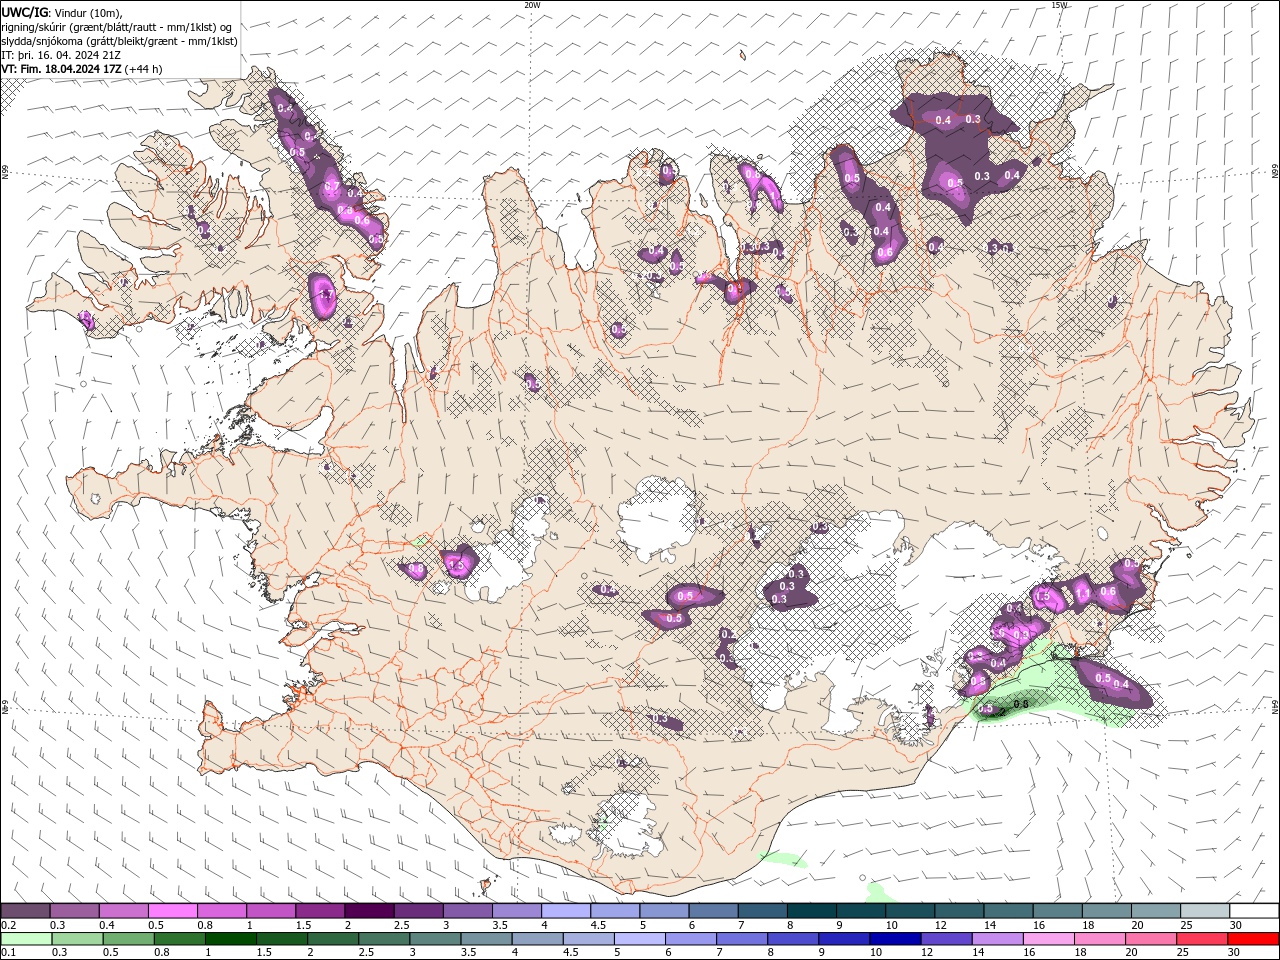Choose the 20 swatch in the lower legend row
Image resolution: width=1280 pixels, height=960 pixels.
click(x=1151, y=939)
